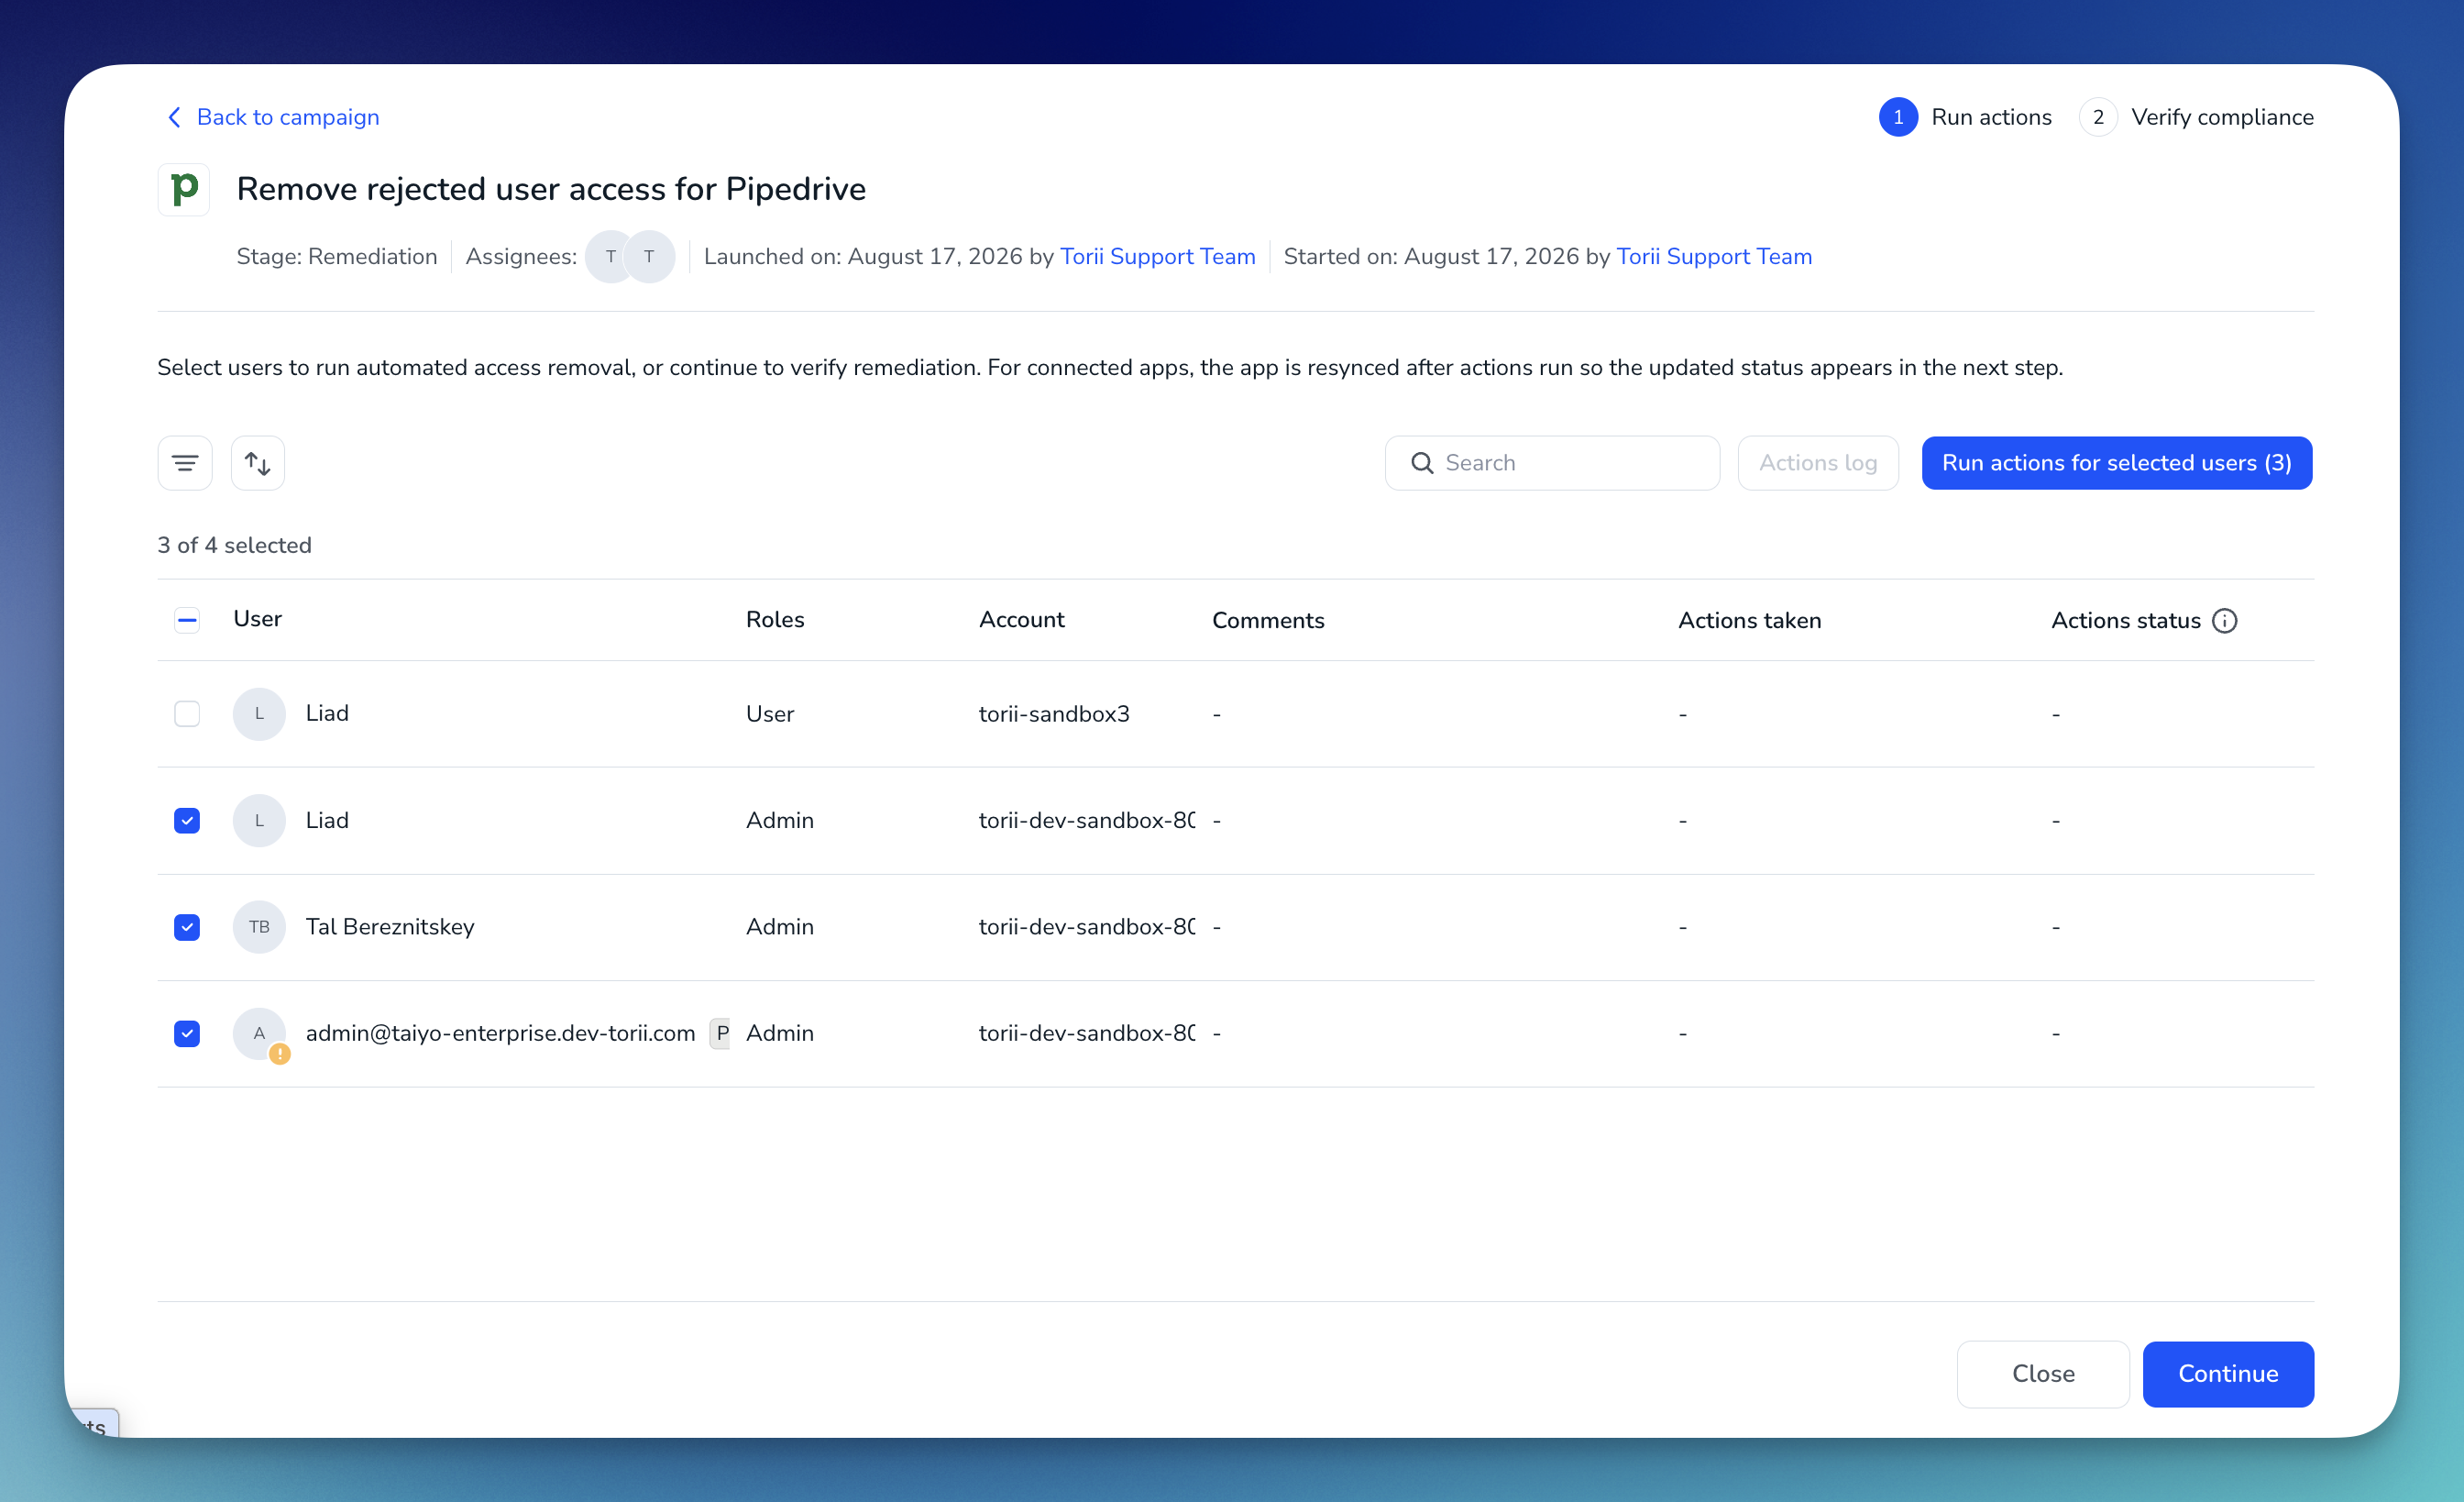Open the Actions log
The width and height of the screenshot is (2464, 1502).
[x=1818, y=463]
